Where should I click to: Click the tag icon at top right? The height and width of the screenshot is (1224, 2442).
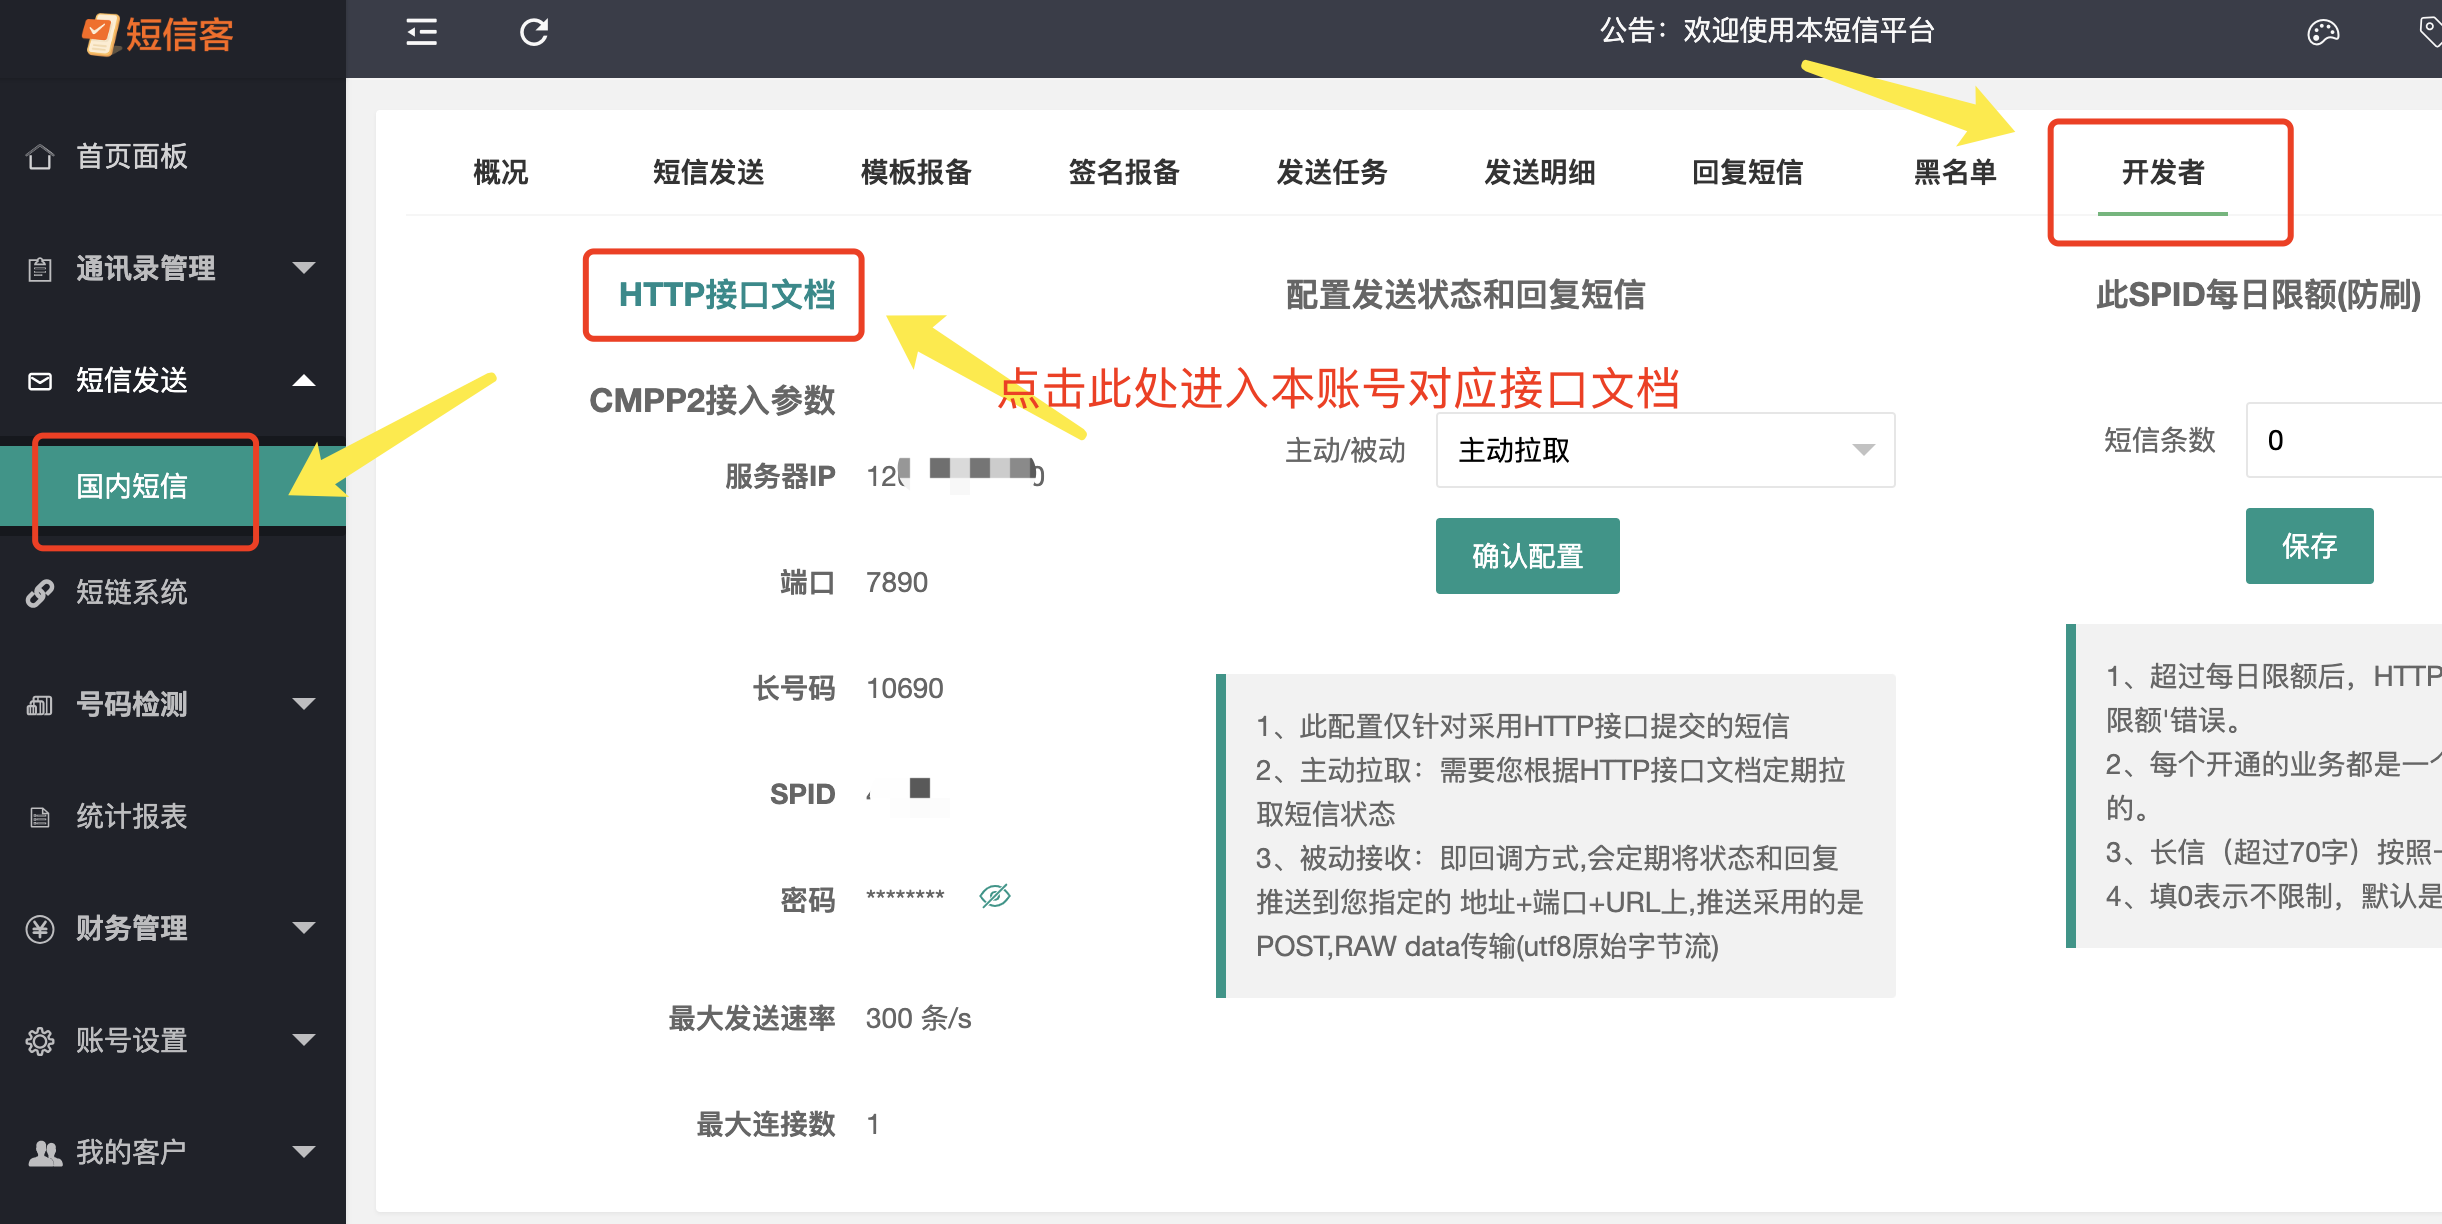coord(2430,31)
